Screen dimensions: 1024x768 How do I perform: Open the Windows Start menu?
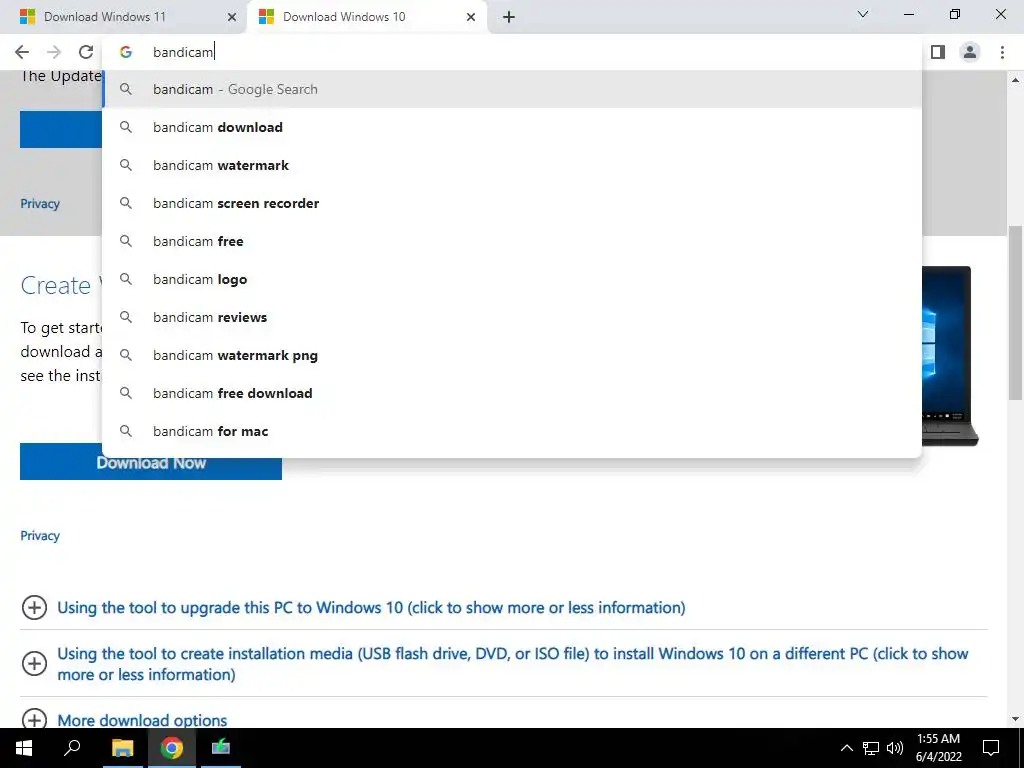[x=24, y=748]
